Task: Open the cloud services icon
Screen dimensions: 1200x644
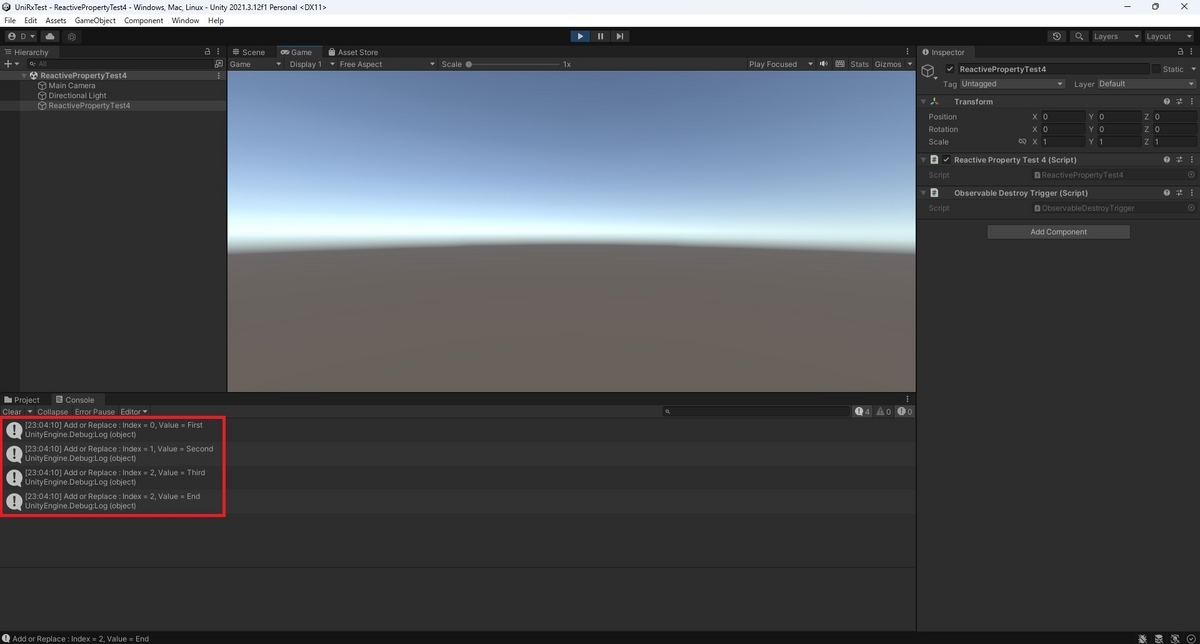Action: point(49,36)
